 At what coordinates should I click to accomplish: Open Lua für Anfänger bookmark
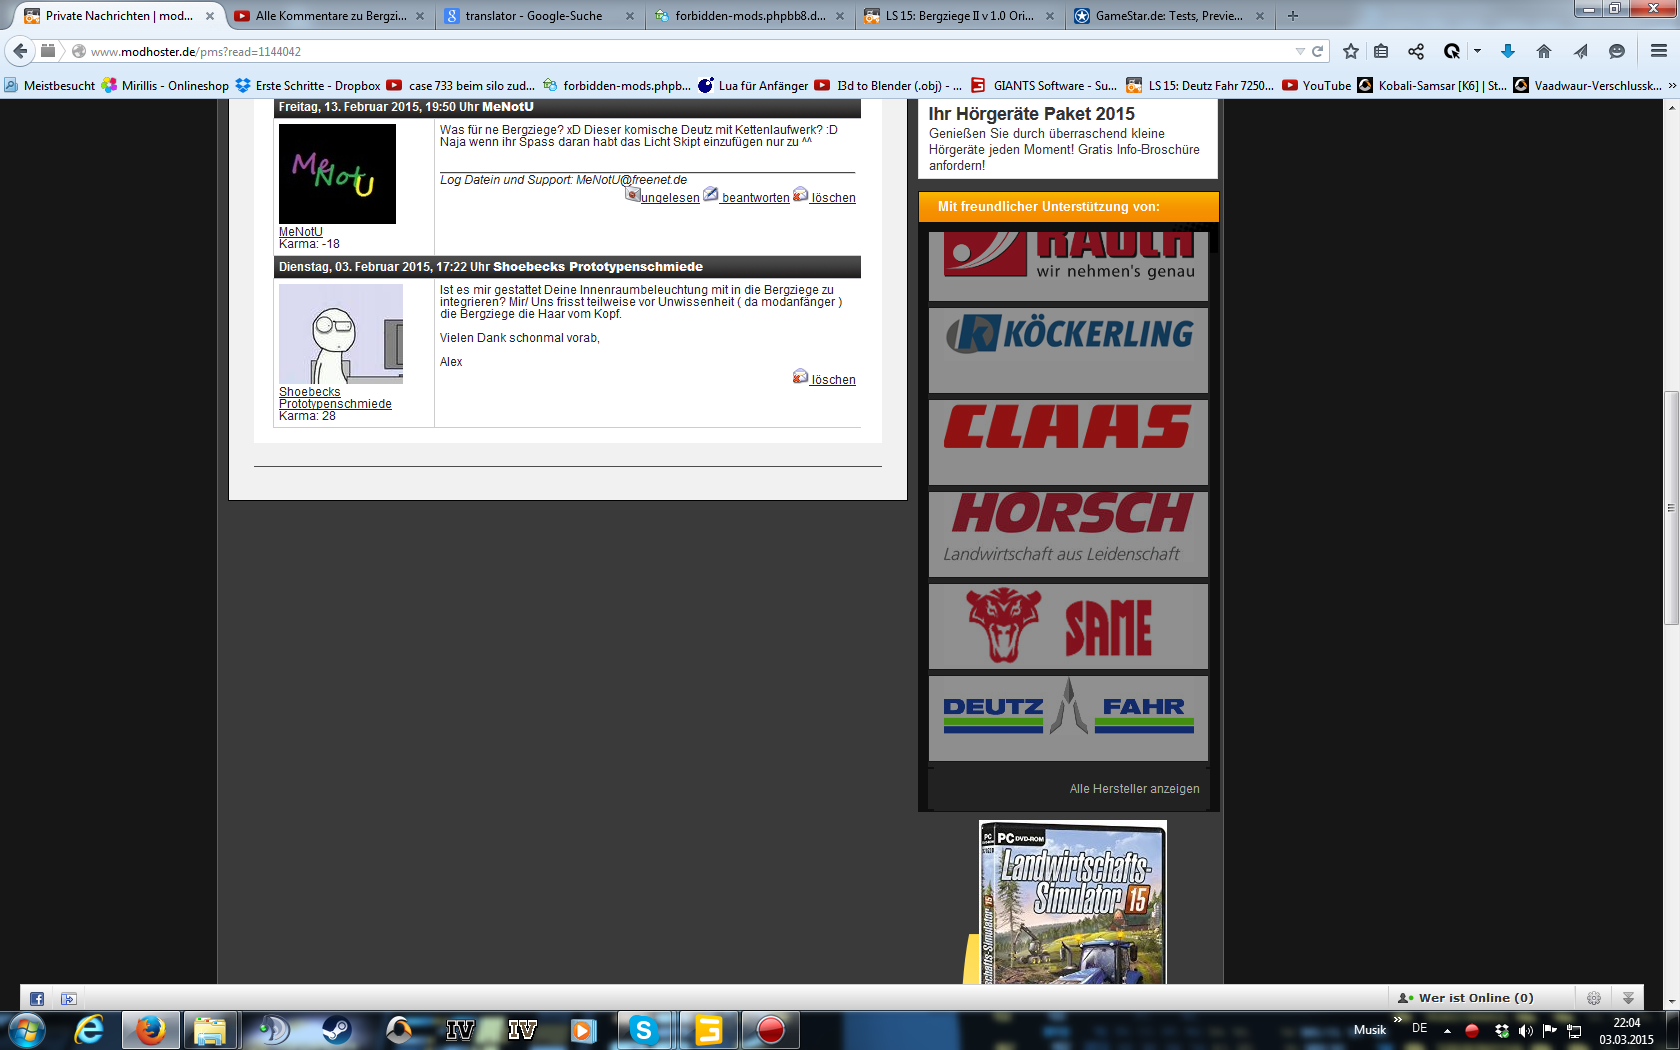tap(753, 86)
